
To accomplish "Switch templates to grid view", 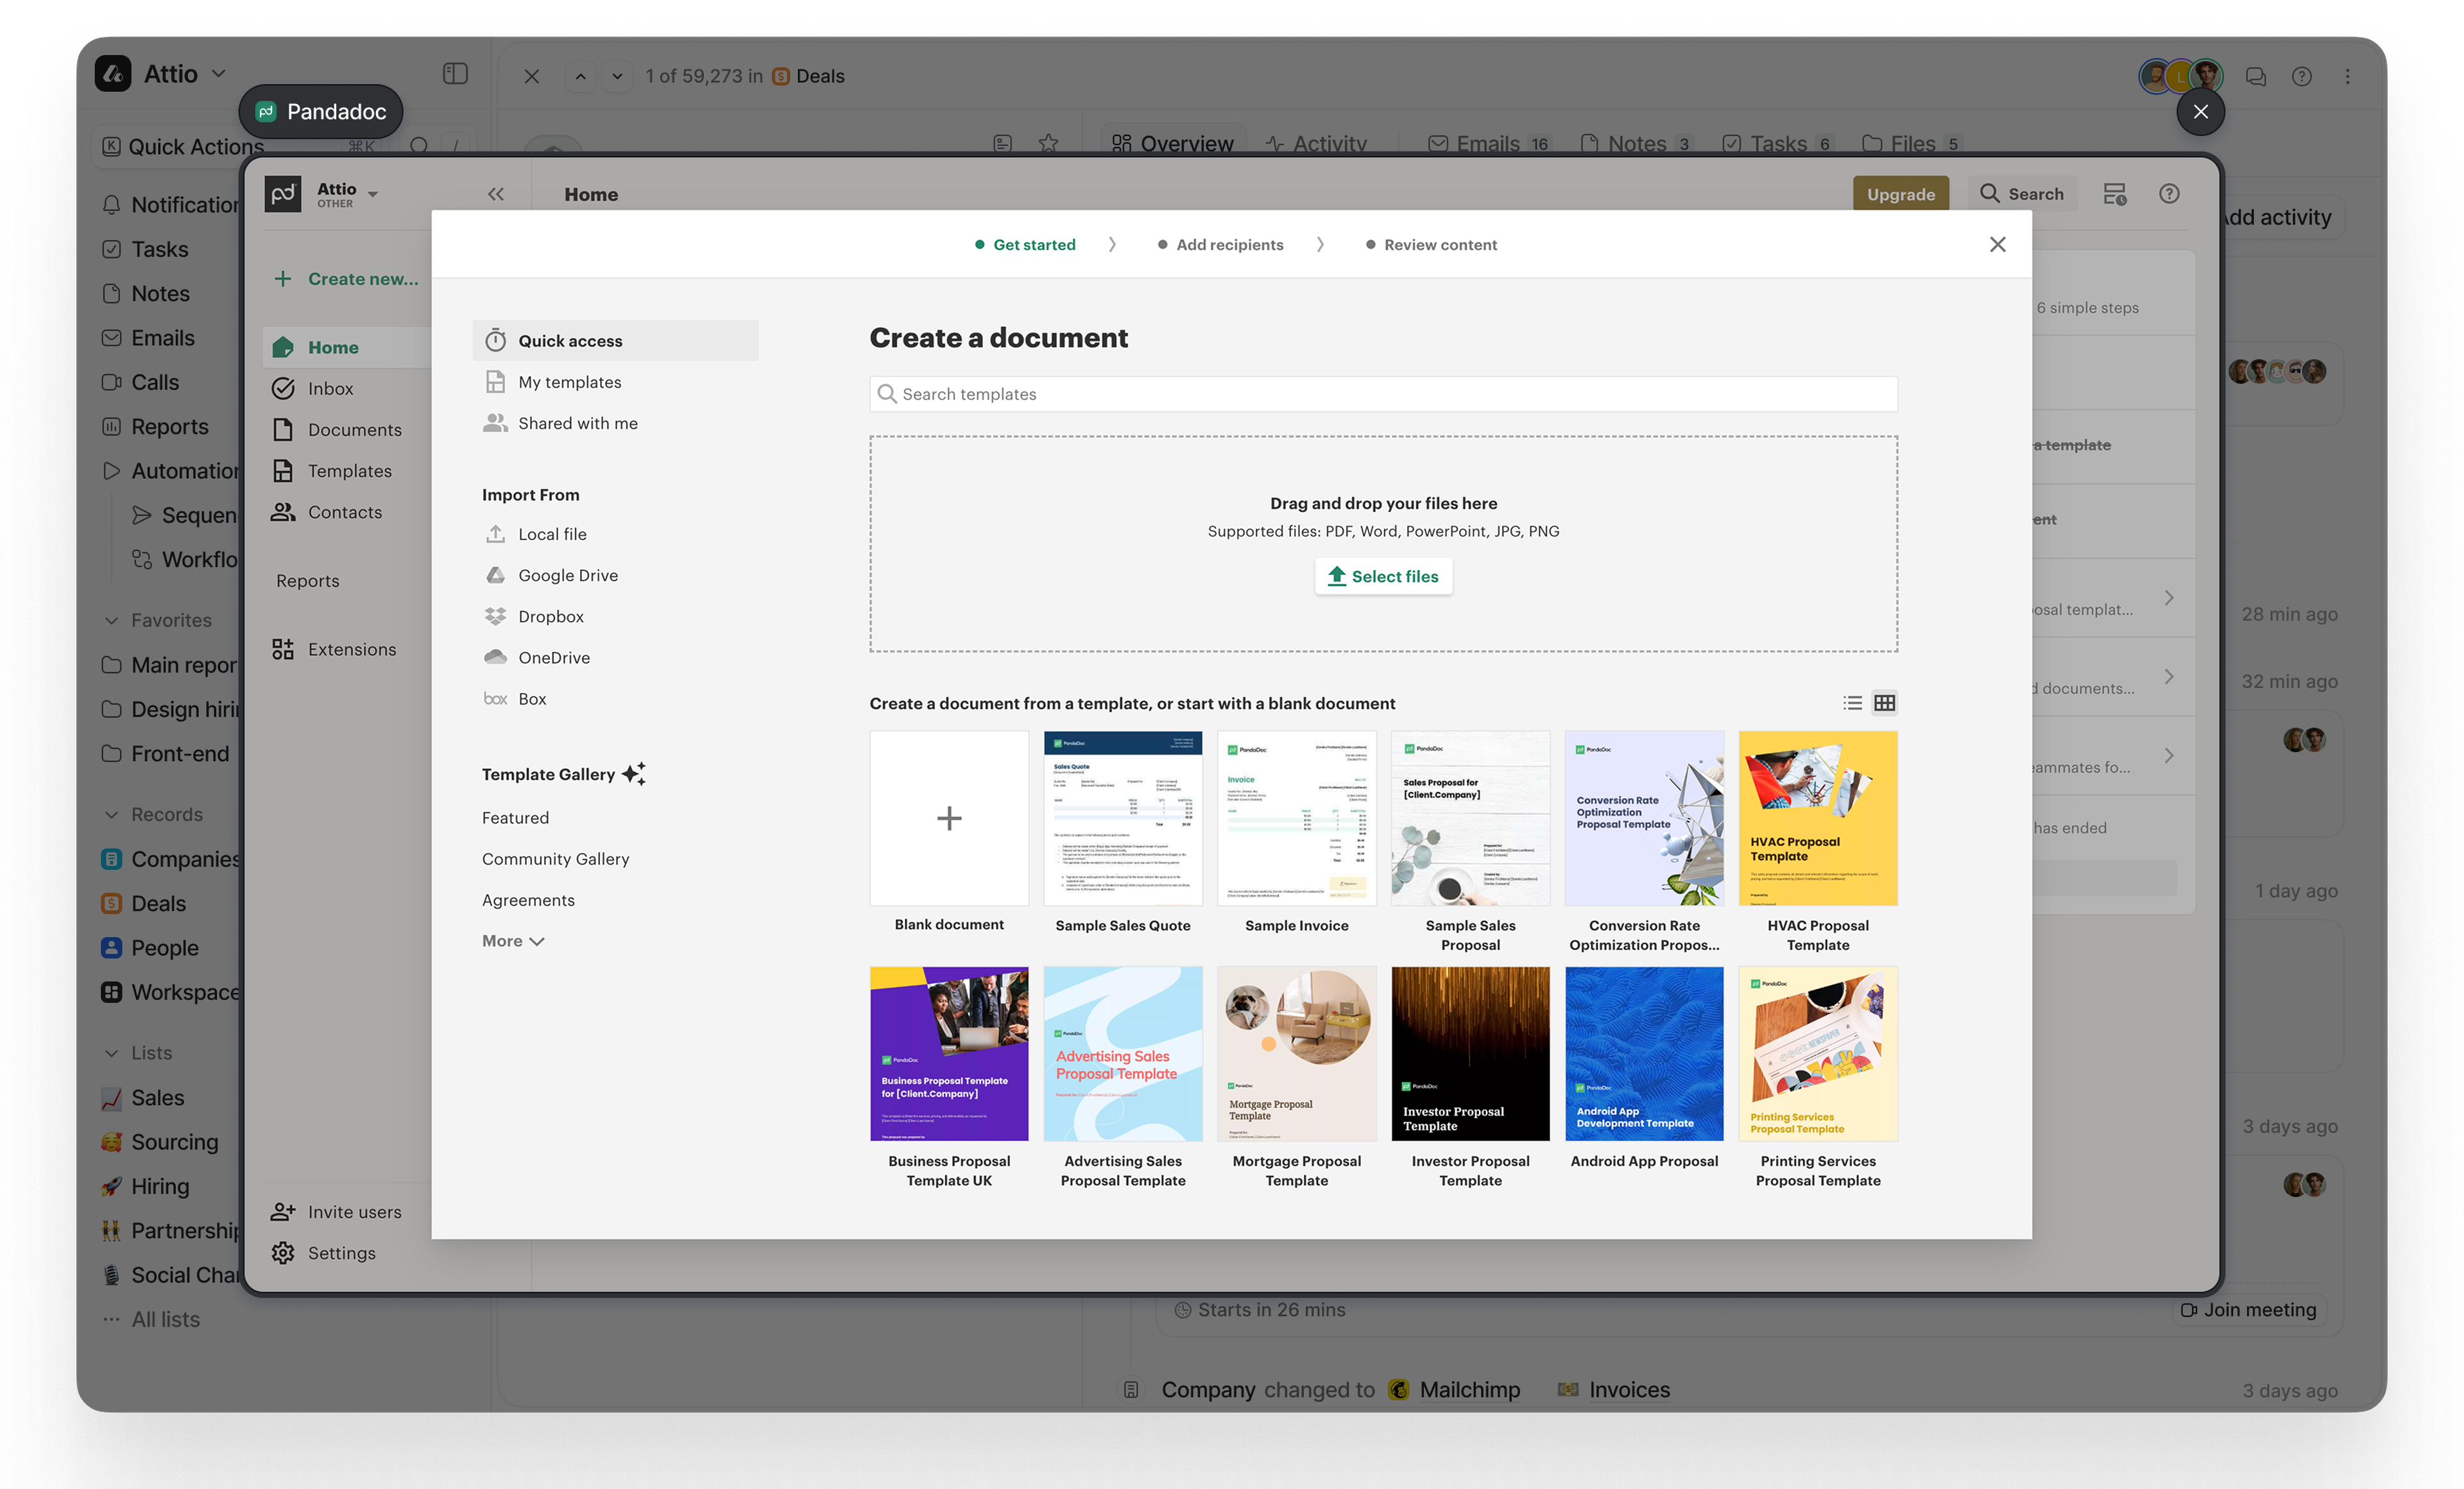I will [x=1884, y=703].
